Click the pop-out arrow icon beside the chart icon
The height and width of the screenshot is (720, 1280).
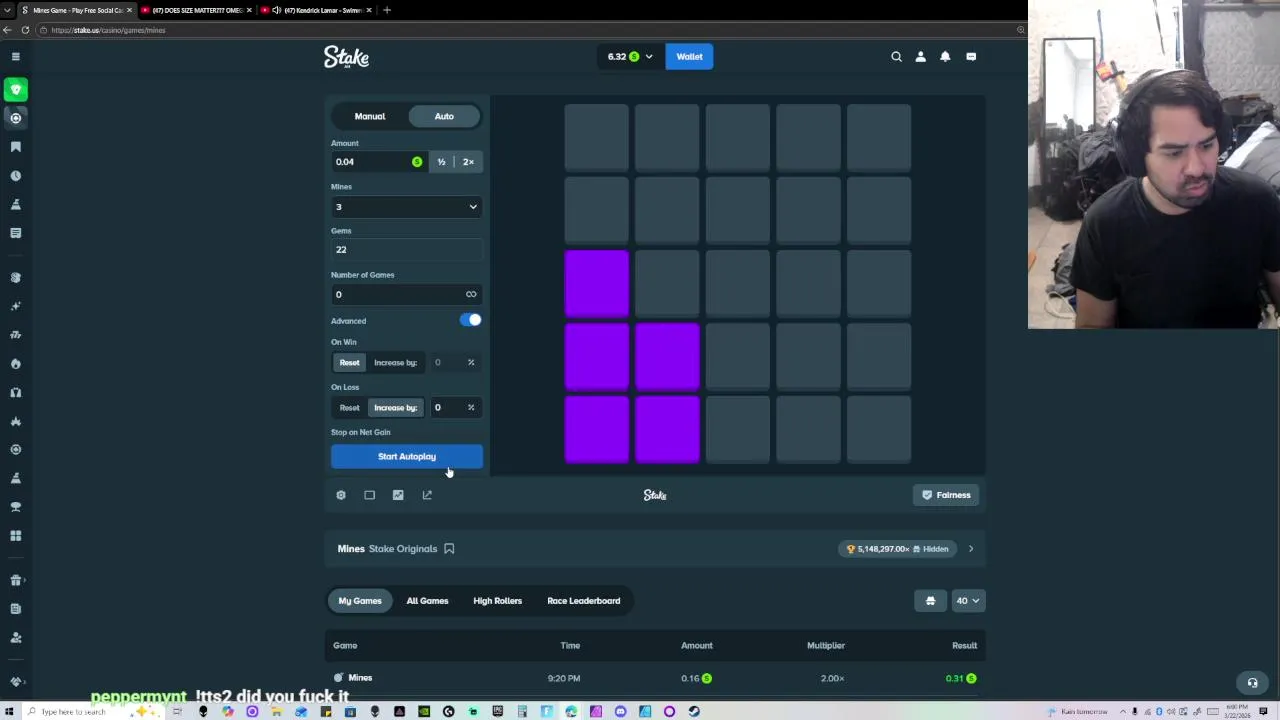click(x=427, y=495)
